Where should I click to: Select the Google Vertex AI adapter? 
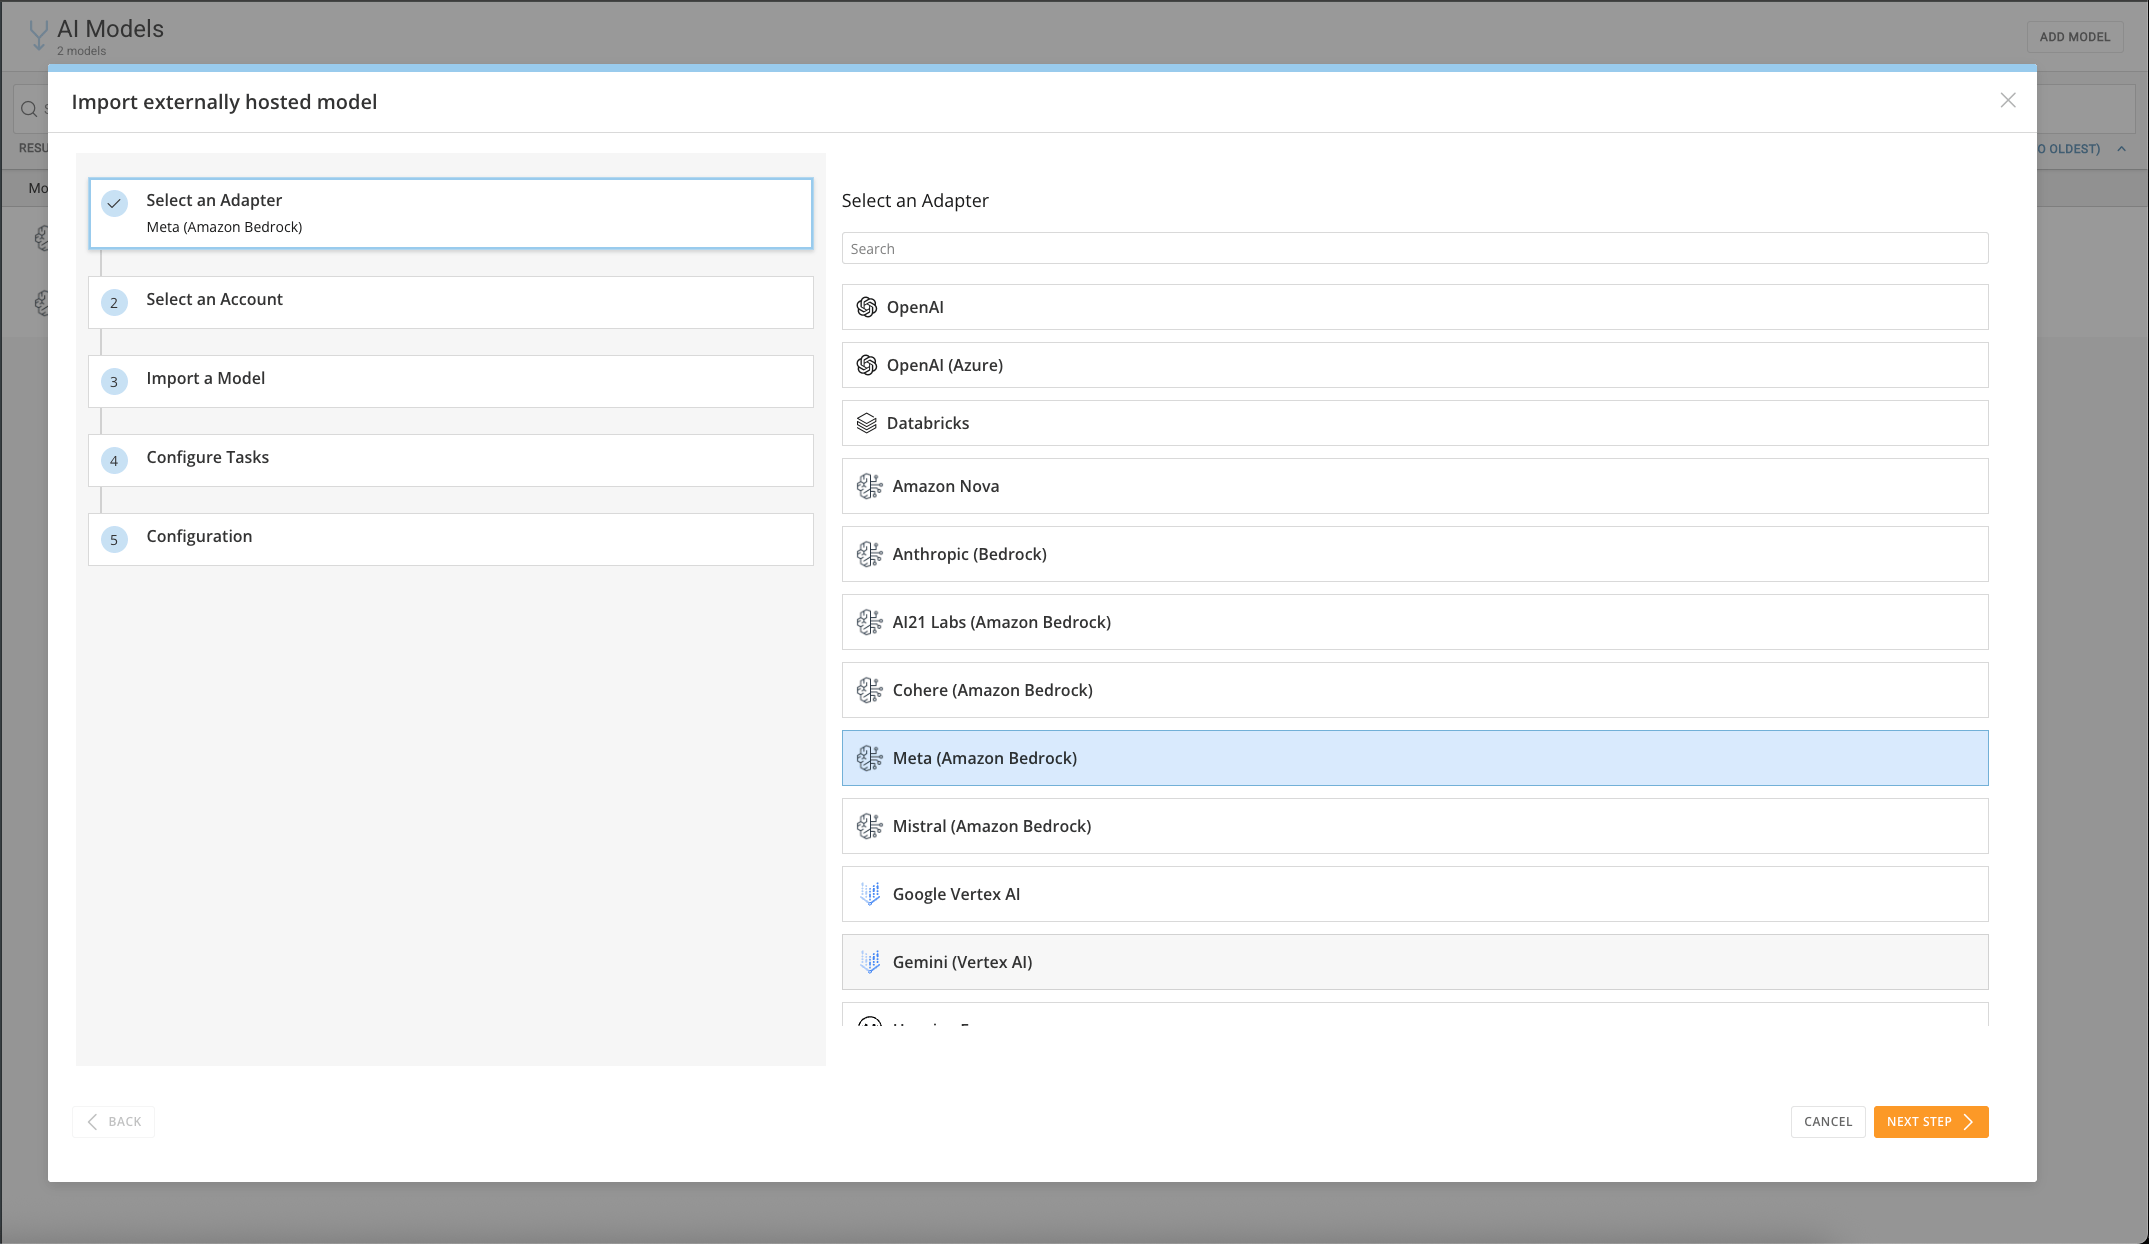pyautogui.click(x=1415, y=894)
